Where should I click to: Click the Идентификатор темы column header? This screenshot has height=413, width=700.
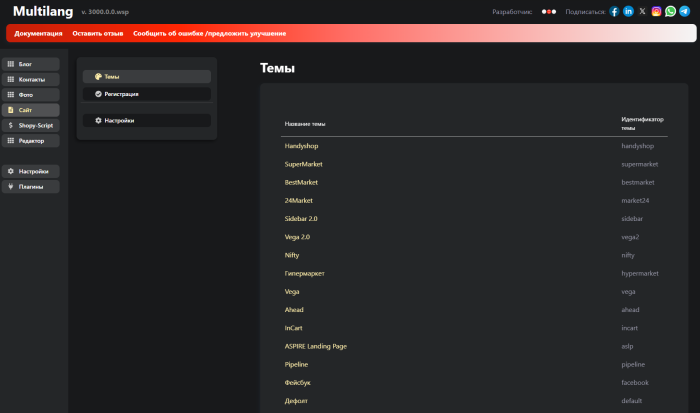(642, 124)
